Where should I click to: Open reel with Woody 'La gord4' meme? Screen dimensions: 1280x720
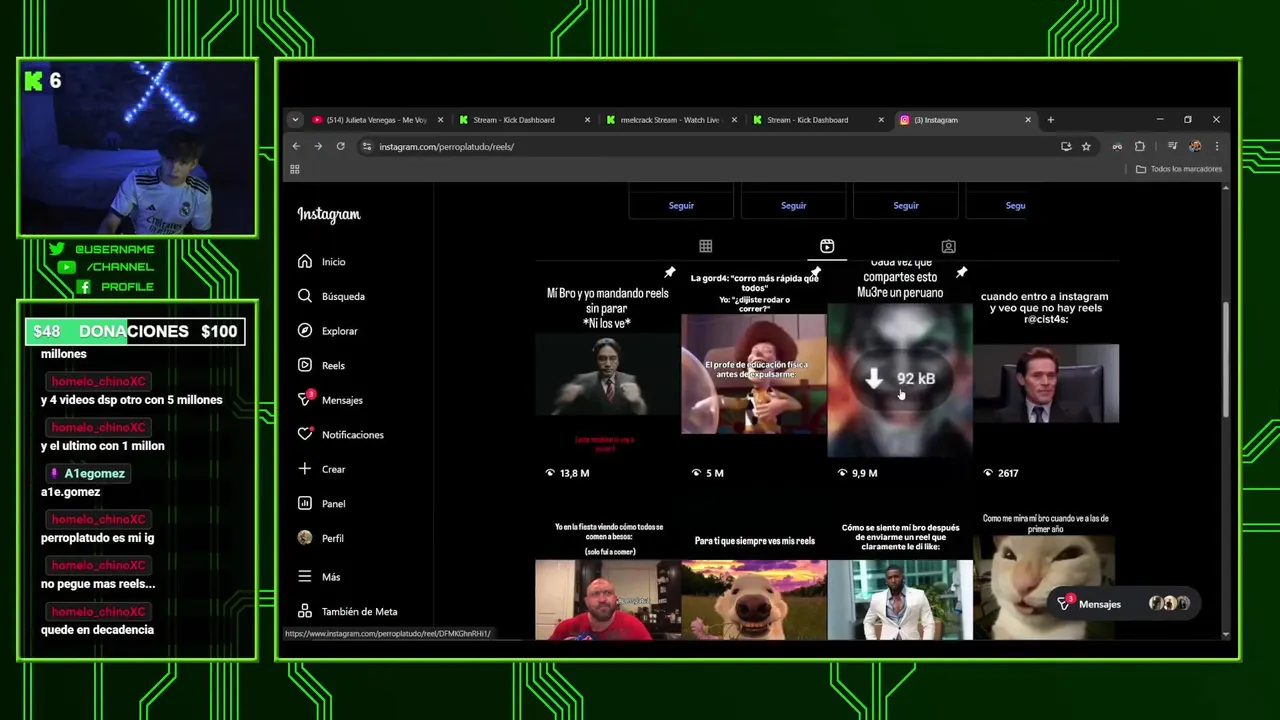[754, 374]
